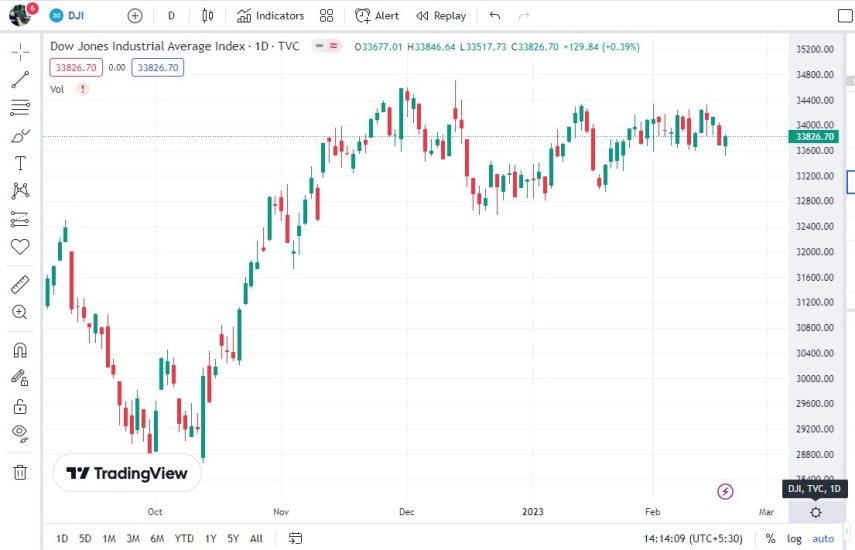The width and height of the screenshot is (855, 550).
Task: Open the forecasting and measurement tools
Action: (20, 219)
